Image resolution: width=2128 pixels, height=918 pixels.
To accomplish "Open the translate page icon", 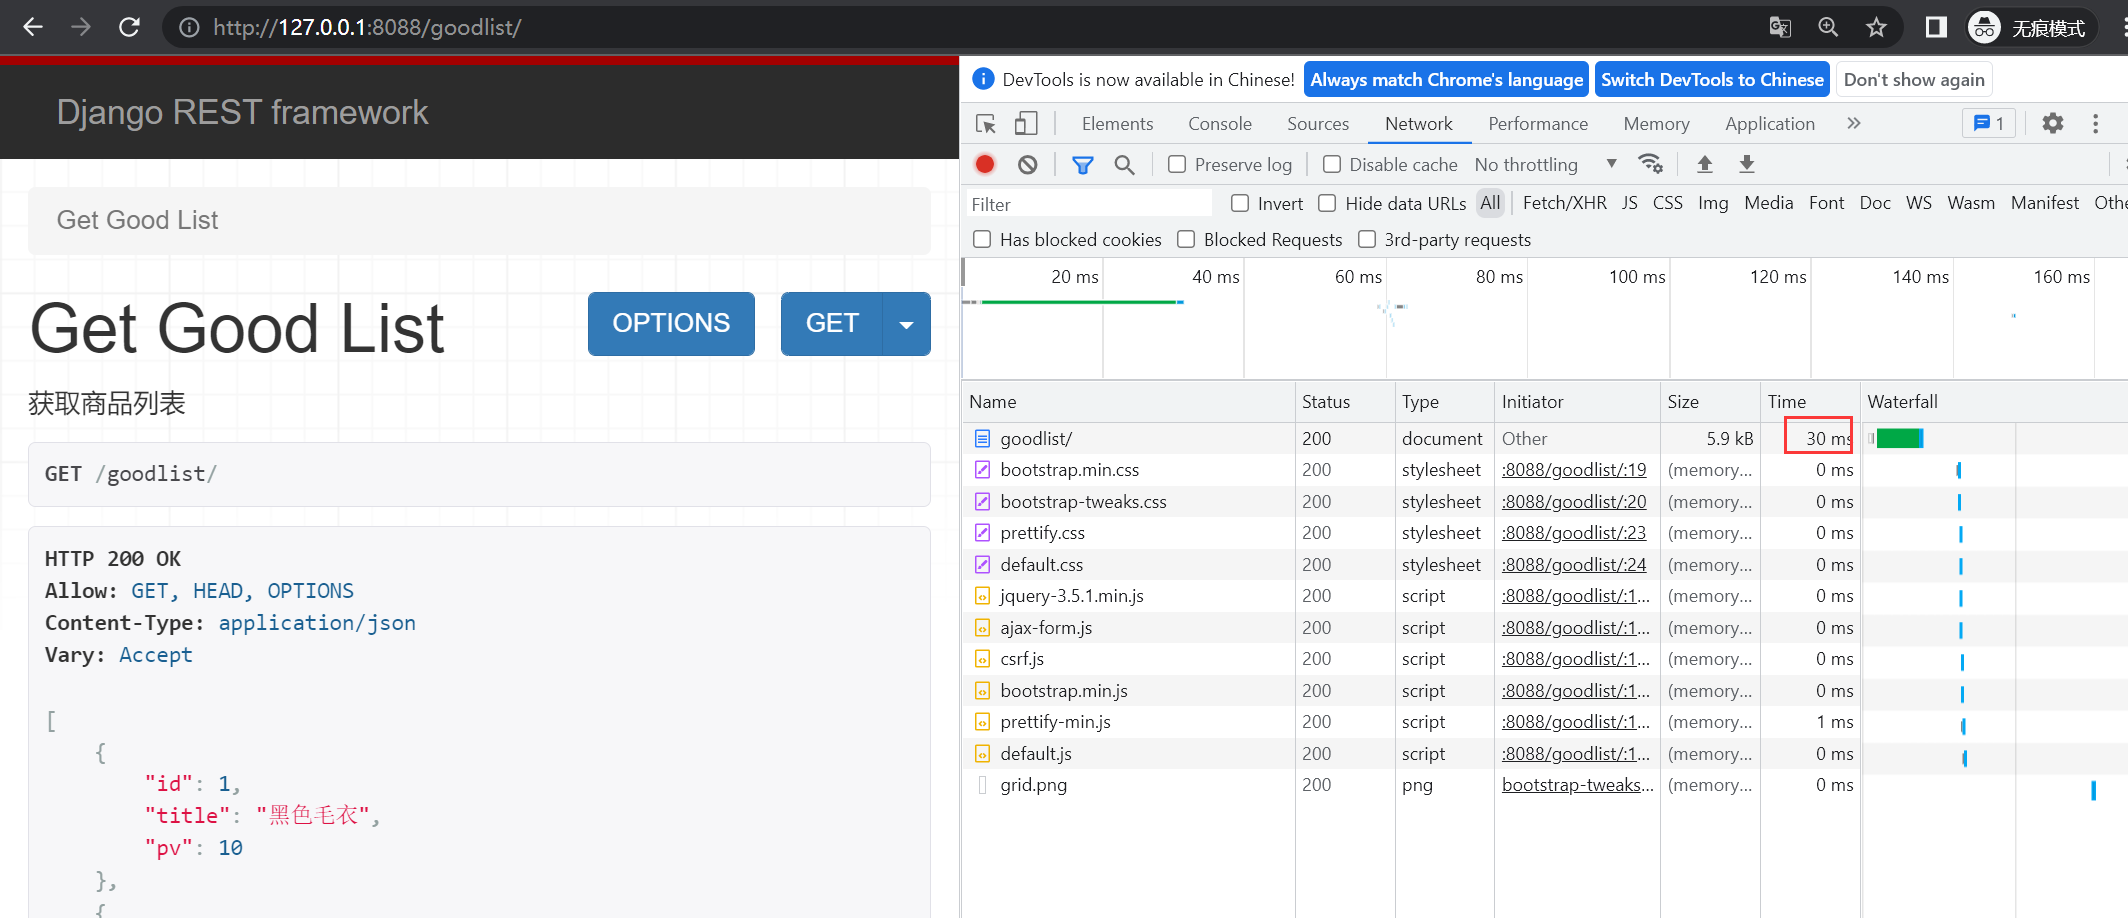I will tap(1780, 27).
